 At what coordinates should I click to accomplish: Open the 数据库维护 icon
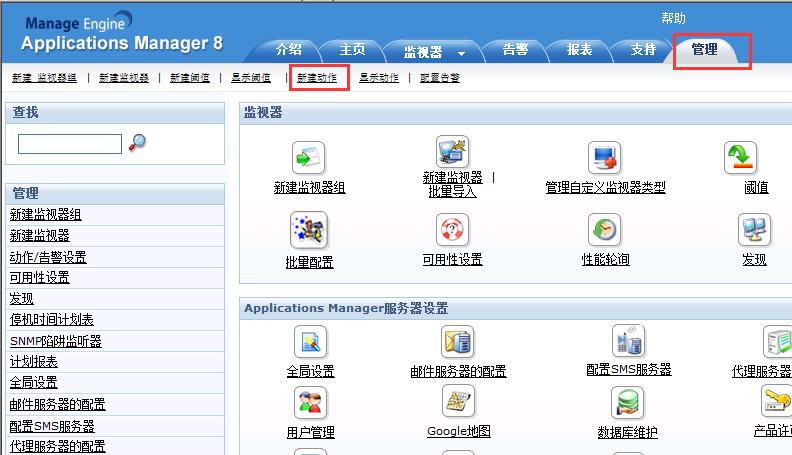(x=627, y=402)
